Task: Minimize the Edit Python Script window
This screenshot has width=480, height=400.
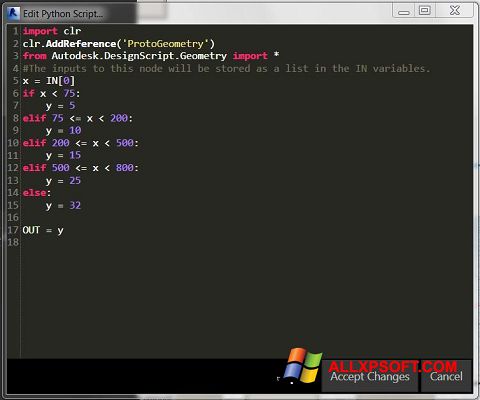Action: point(404,11)
